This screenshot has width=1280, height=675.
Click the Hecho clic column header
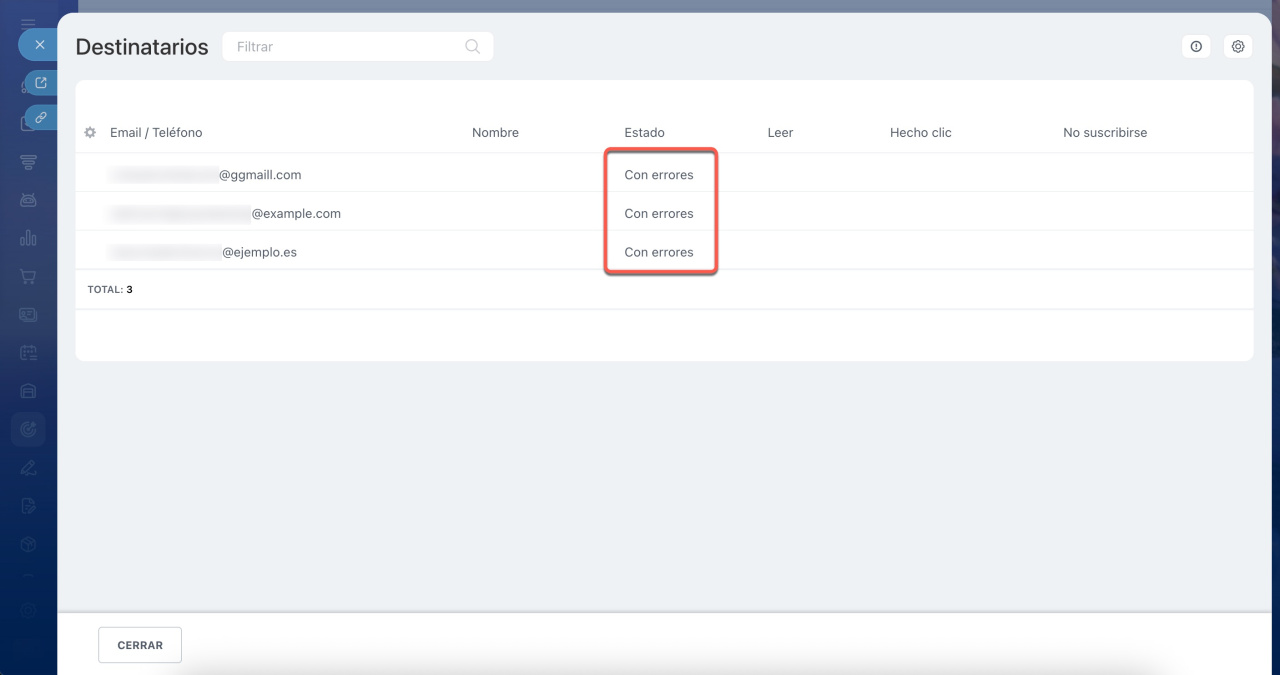[x=920, y=133]
